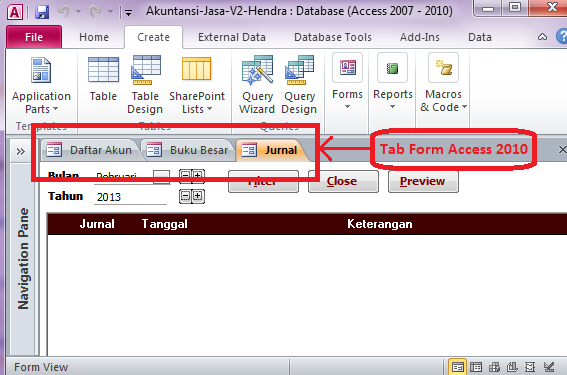Open the Add-Ins ribbon tab

point(419,37)
